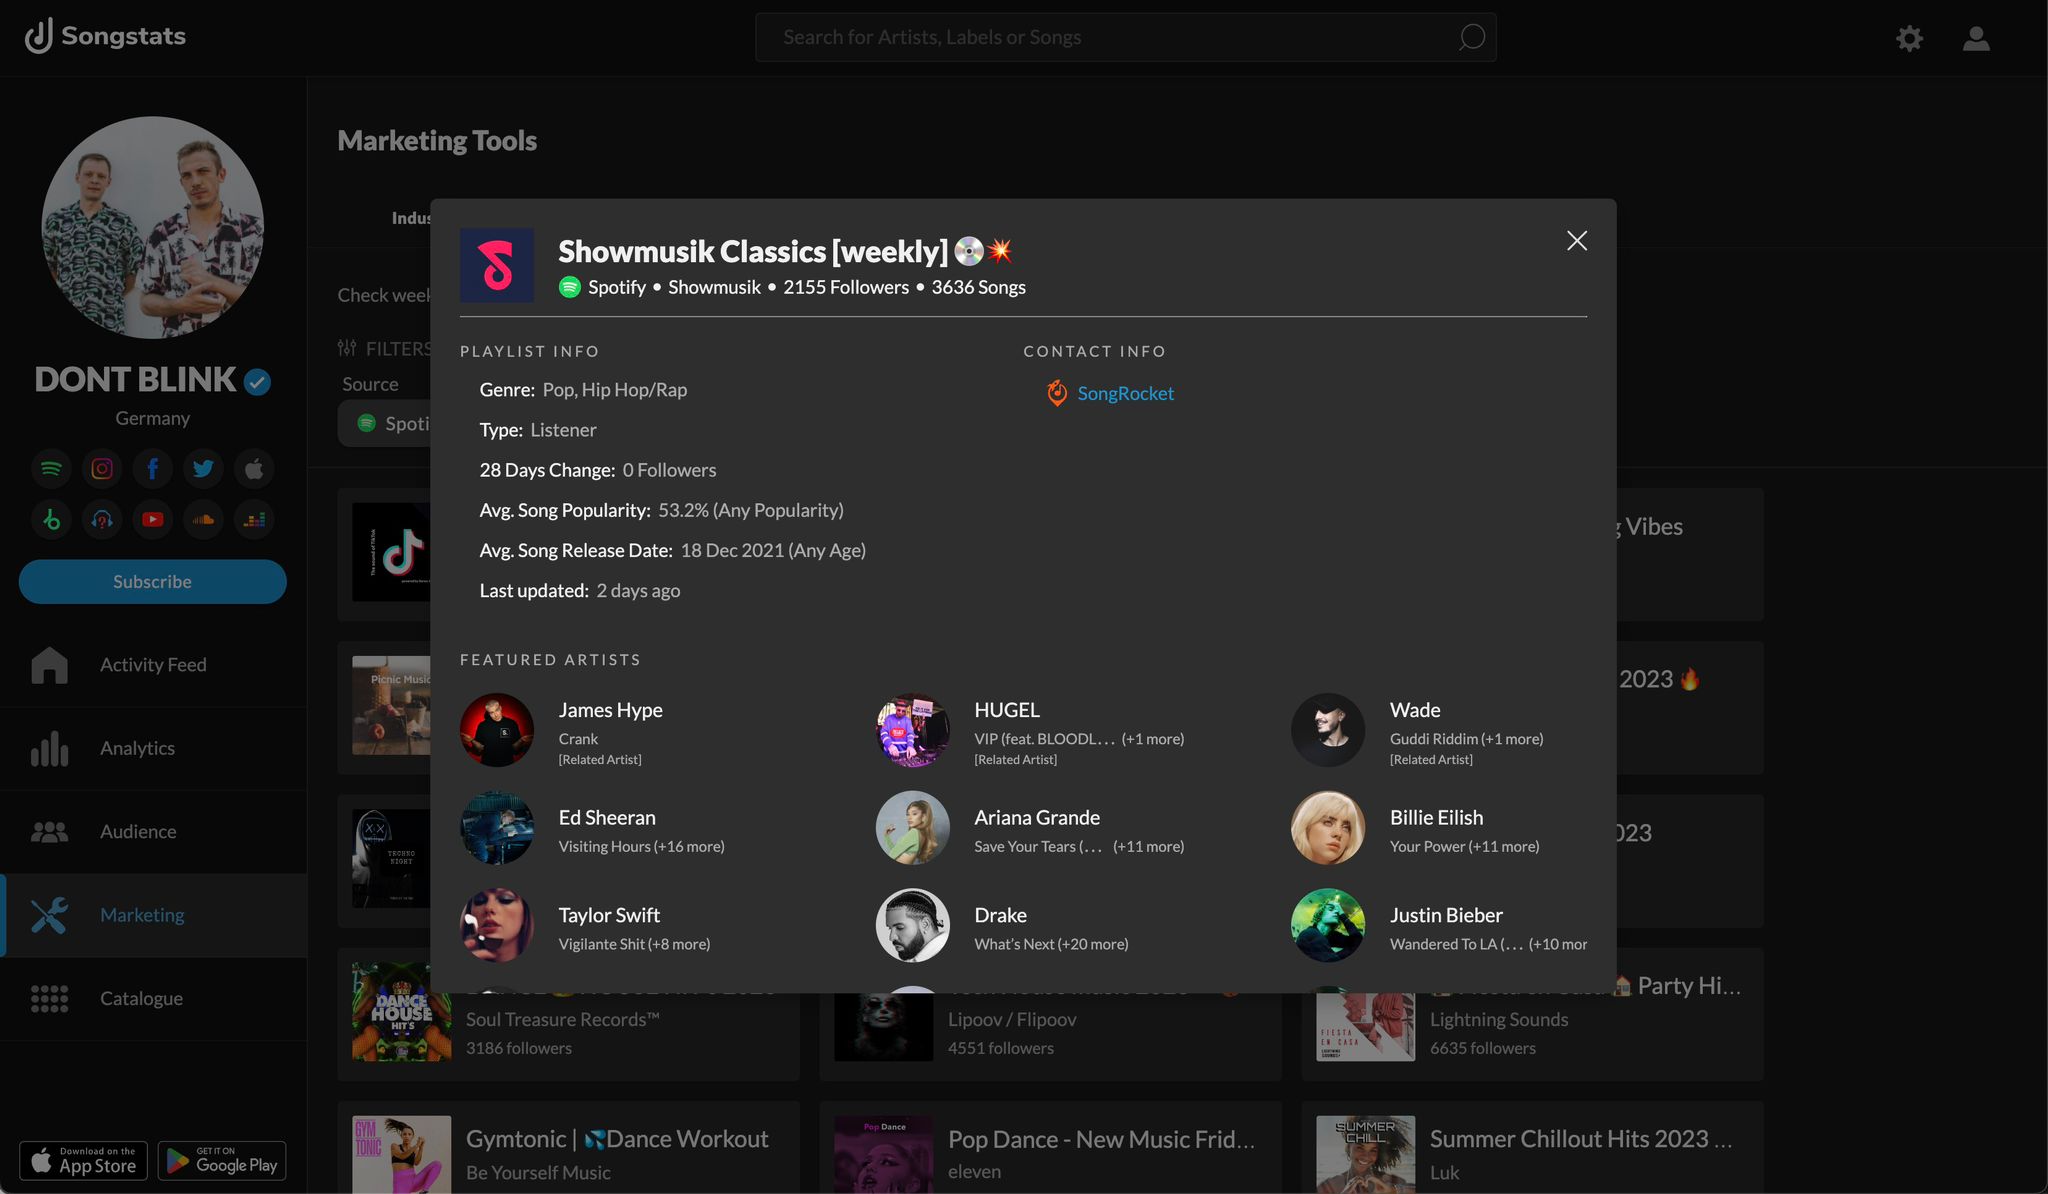Click the Drake avatar photo
The height and width of the screenshot is (1194, 2048).
913,926
